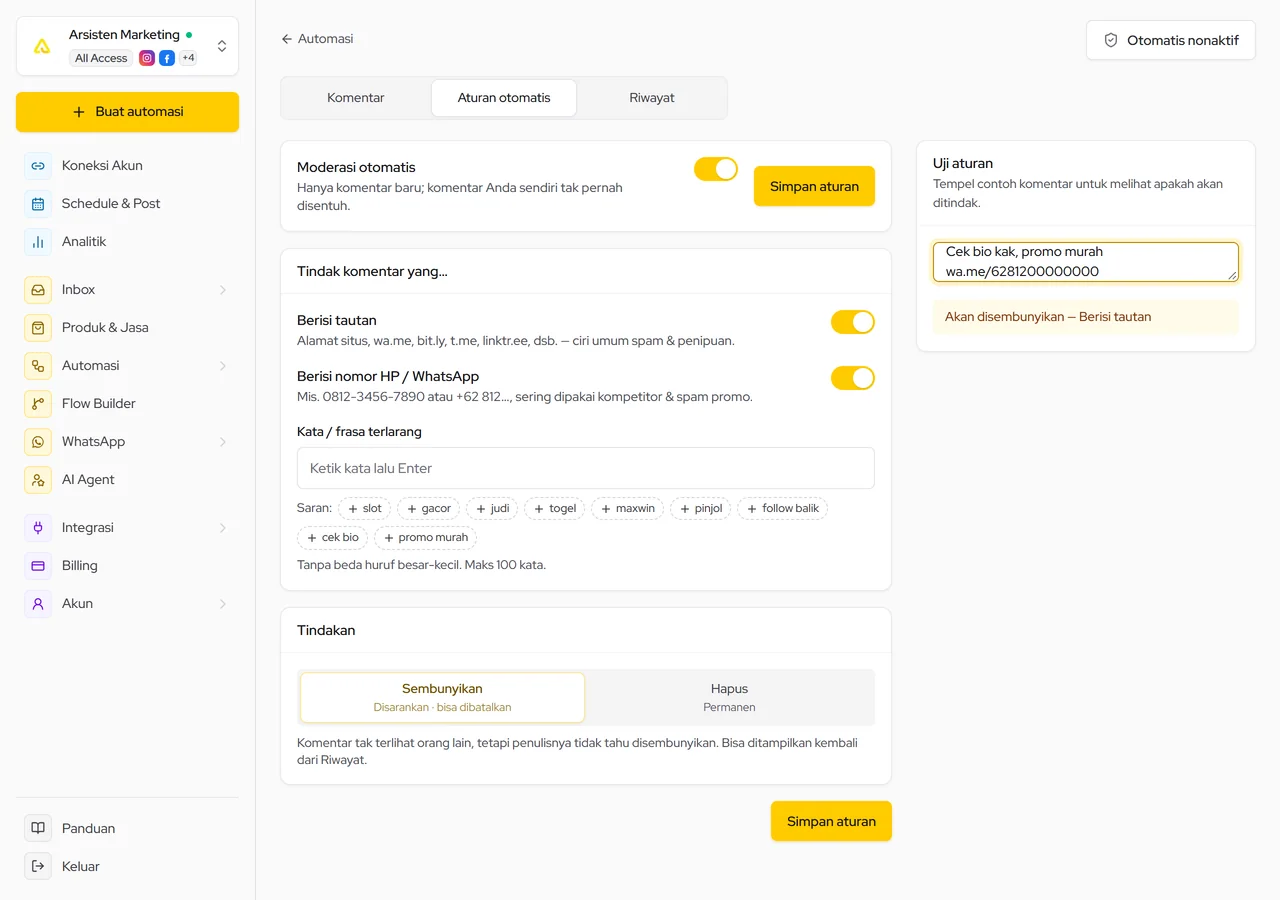This screenshot has width=1280, height=900.
Task: Click the Buat automasi button
Action: [x=127, y=112]
